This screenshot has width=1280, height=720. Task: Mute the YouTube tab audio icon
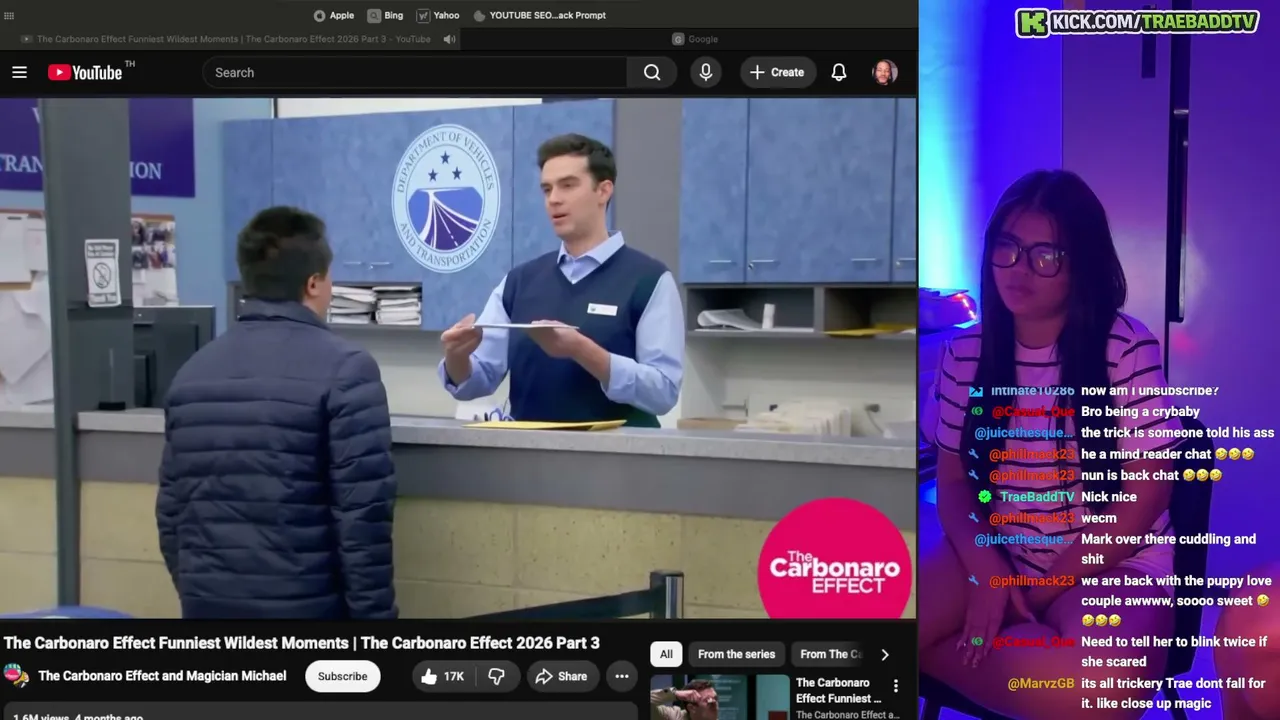click(x=450, y=39)
